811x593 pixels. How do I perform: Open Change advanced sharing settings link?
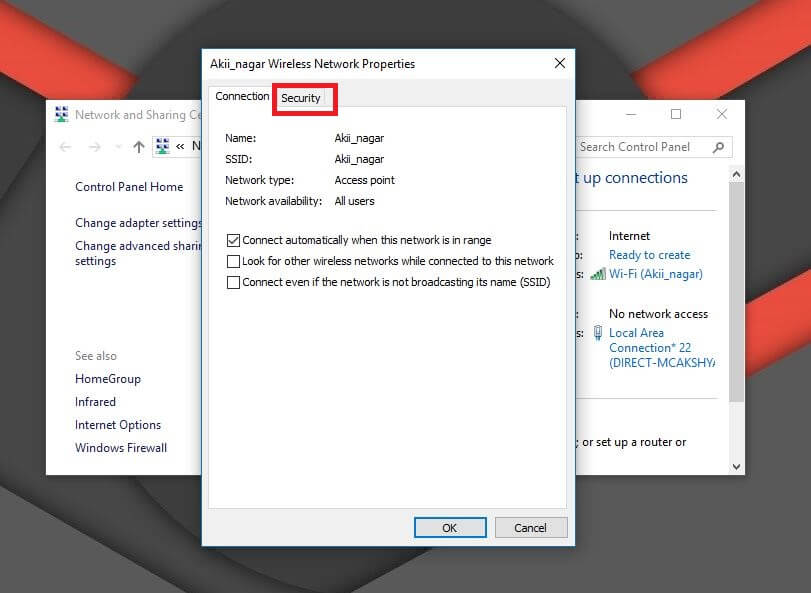138,253
